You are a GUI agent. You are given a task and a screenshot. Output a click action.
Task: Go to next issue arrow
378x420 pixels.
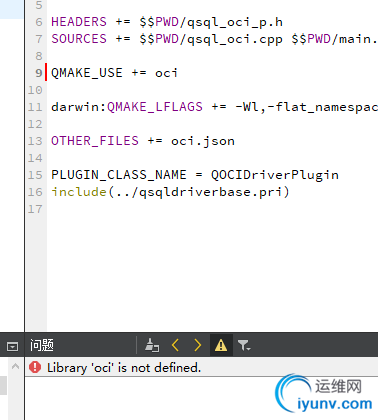(197, 345)
